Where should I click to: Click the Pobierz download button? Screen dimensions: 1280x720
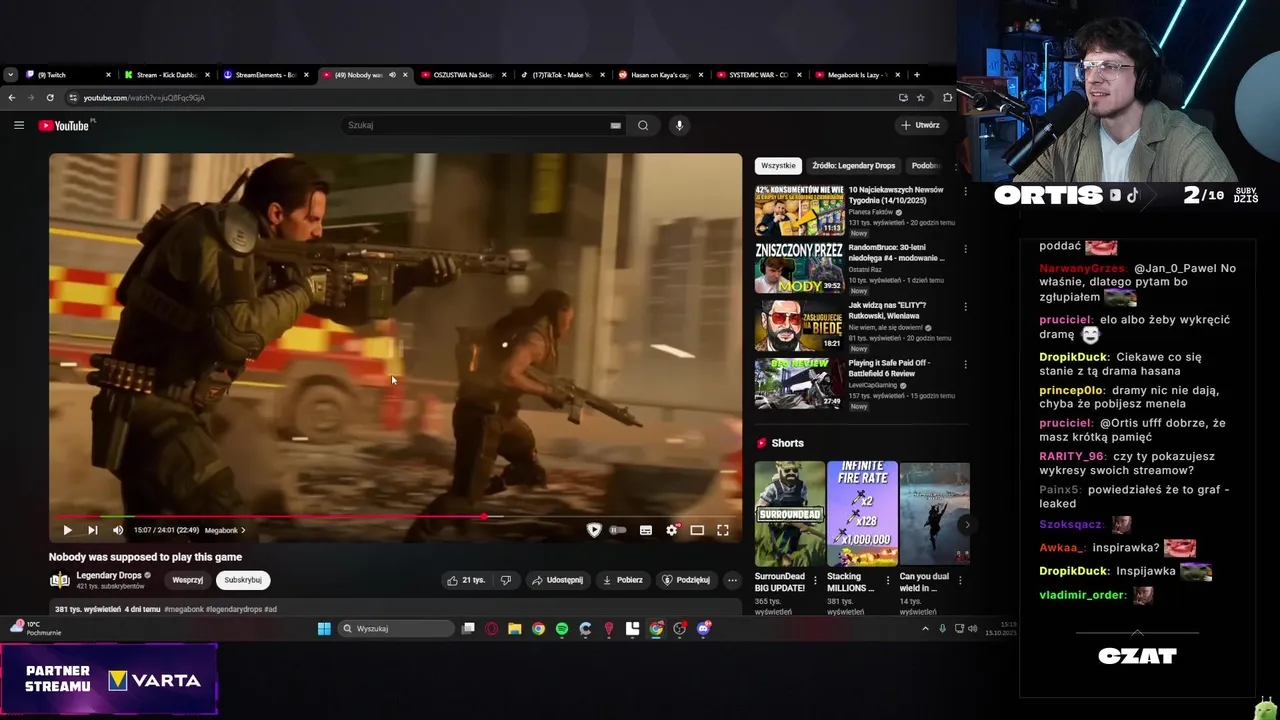(622, 580)
